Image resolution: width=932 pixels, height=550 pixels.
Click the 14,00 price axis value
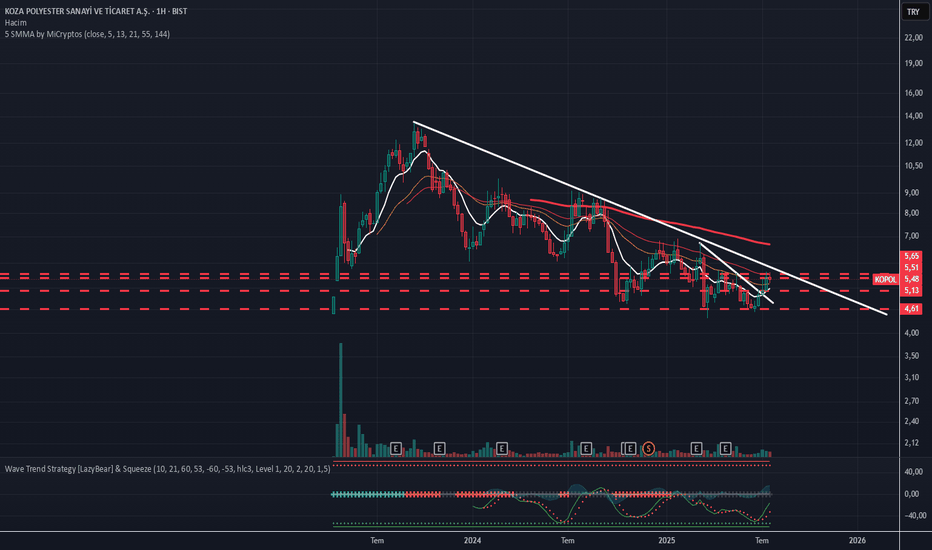click(913, 116)
